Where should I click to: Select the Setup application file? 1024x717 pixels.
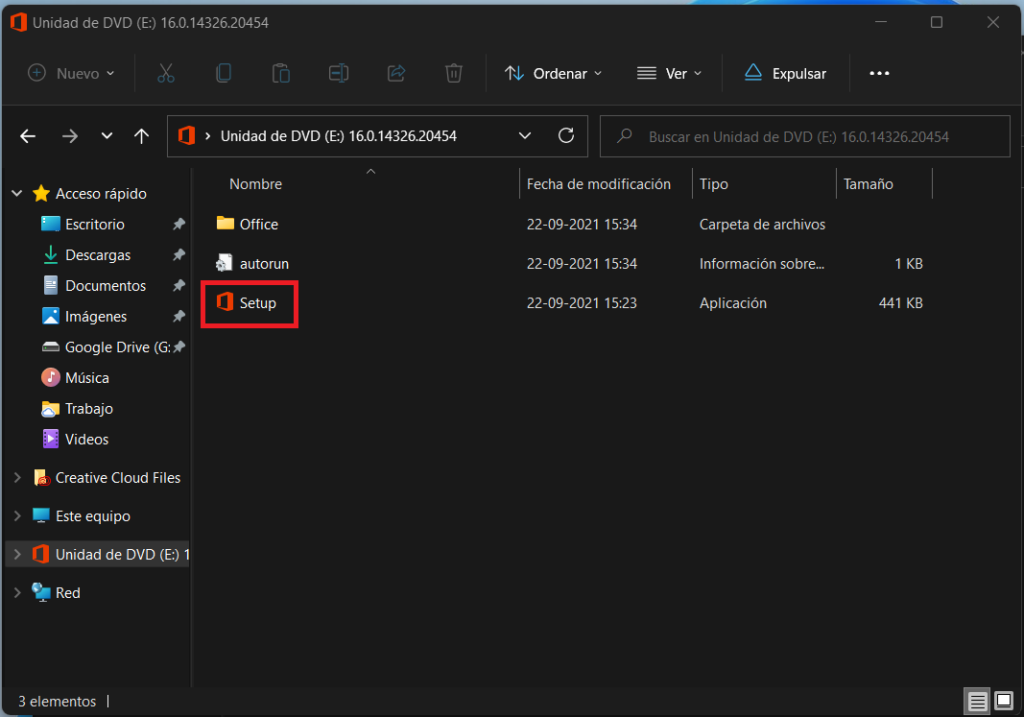tap(247, 303)
